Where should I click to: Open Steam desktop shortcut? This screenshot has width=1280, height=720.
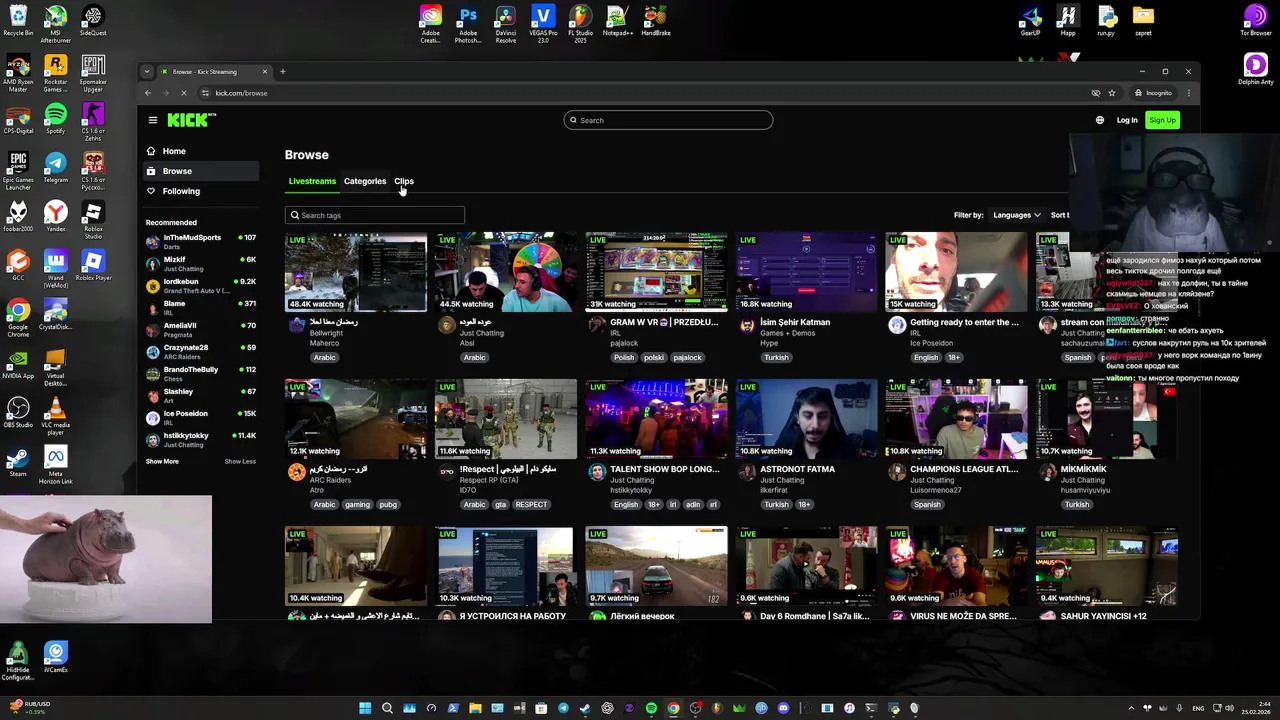coord(18,463)
